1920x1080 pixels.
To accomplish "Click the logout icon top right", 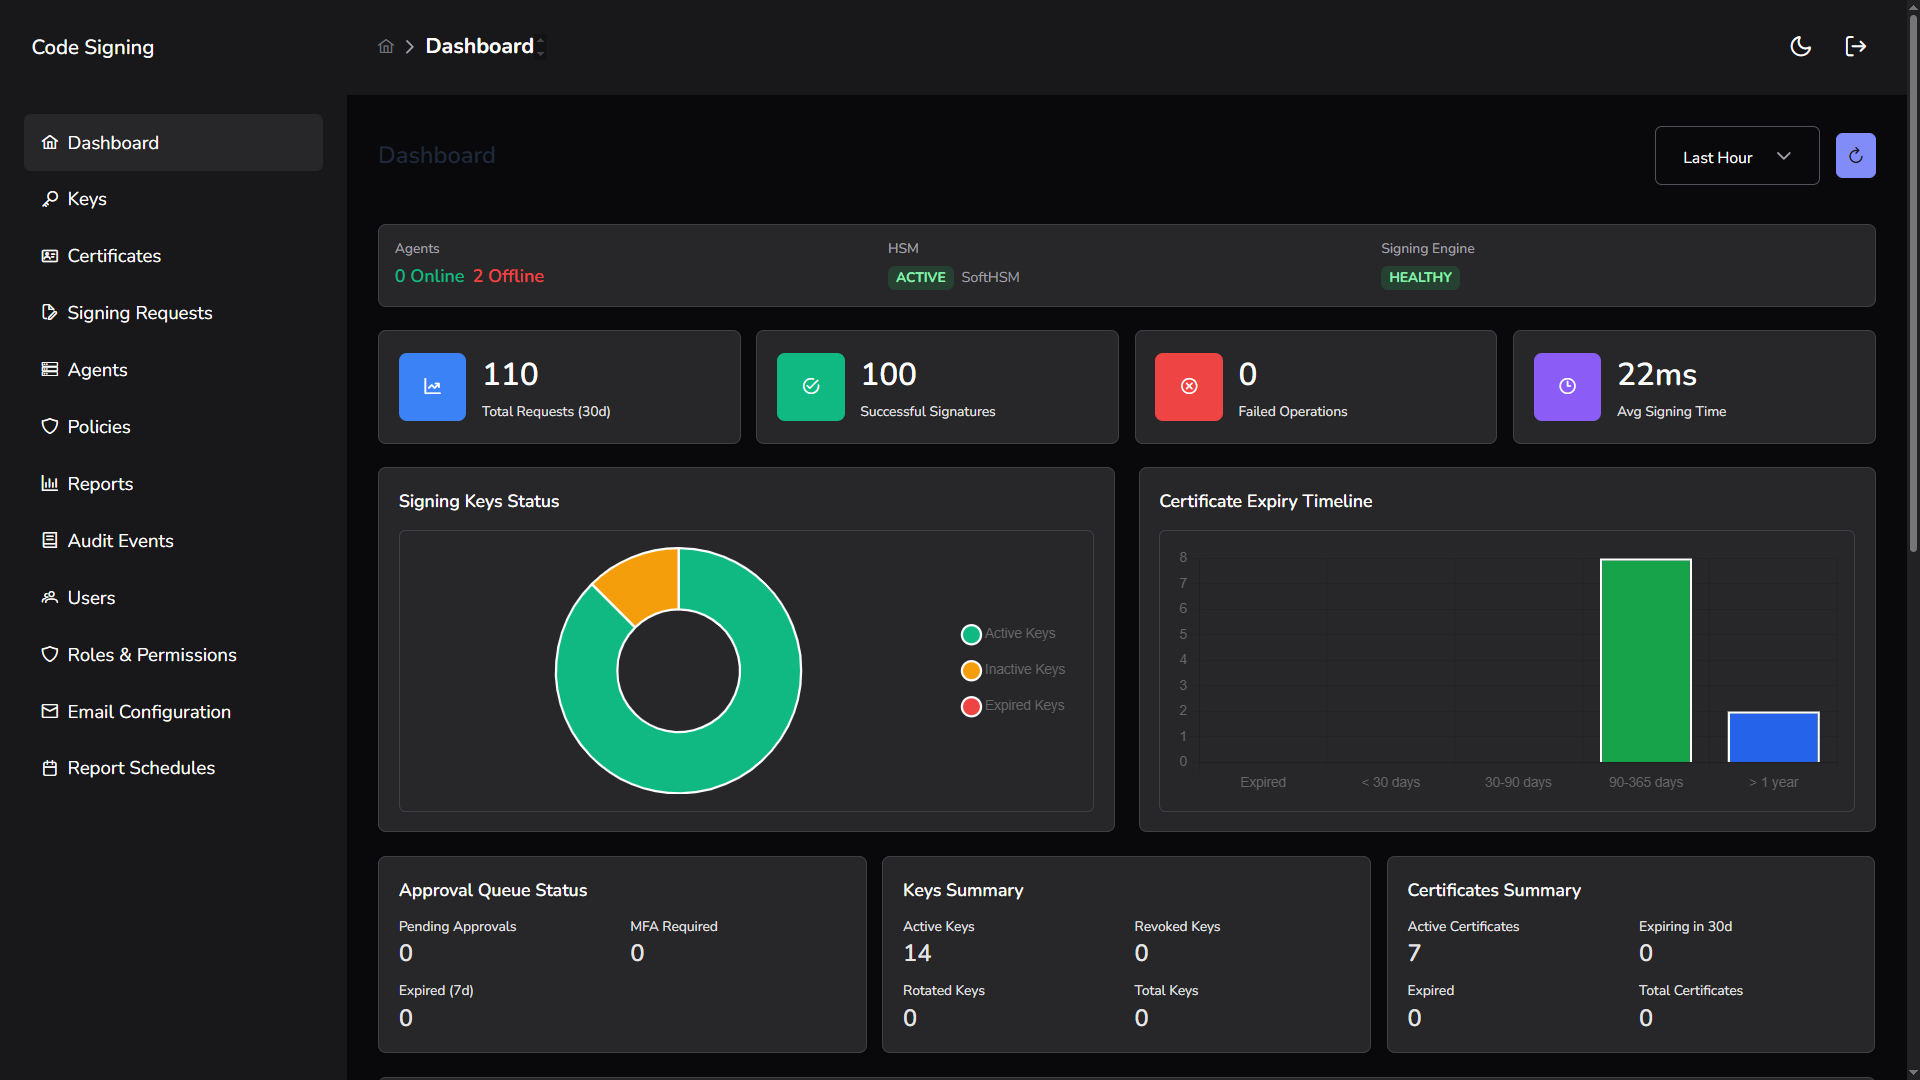I will [x=1856, y=46].
